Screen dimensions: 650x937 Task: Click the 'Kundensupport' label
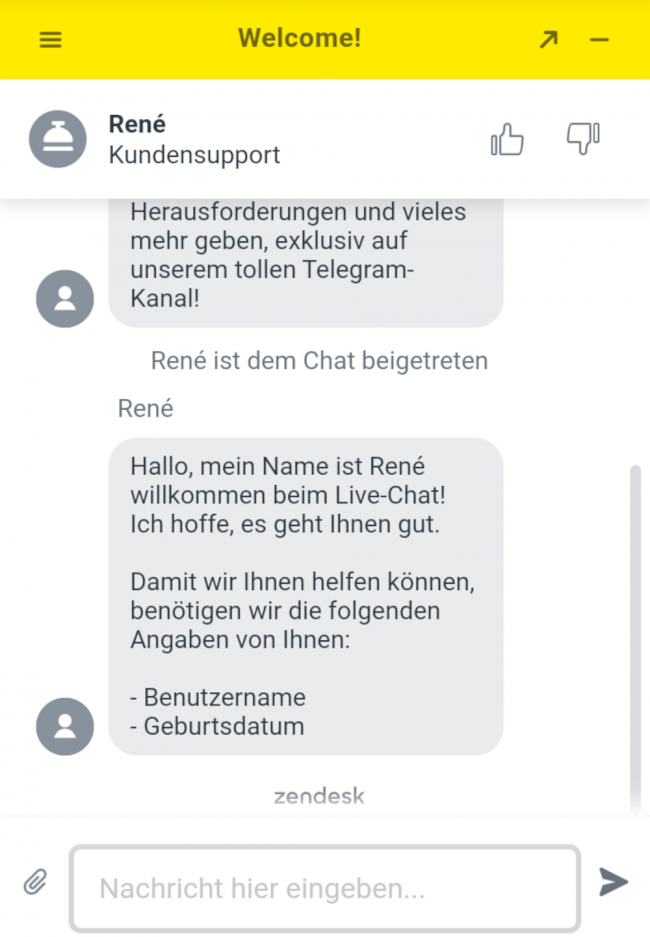(194, 156)
